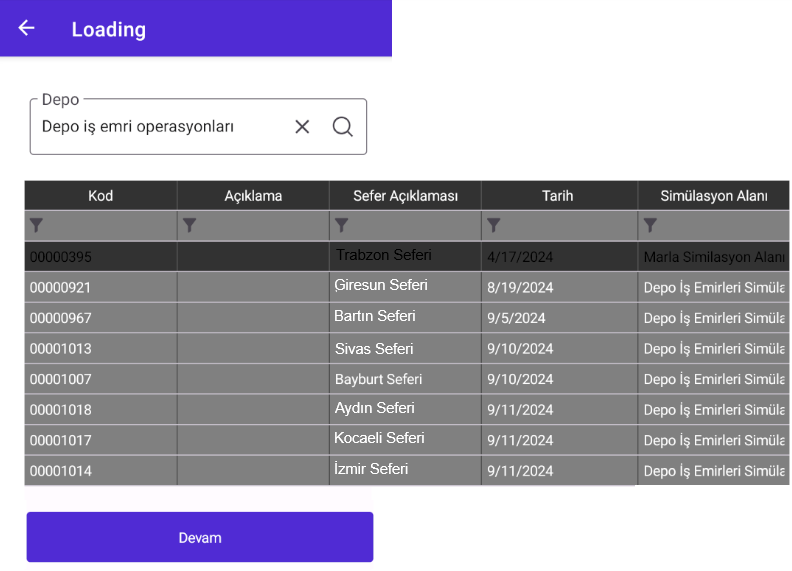Click the Sivas Seferi cell
The width and height of the screenshot is (792, 571).
point(405,349)
